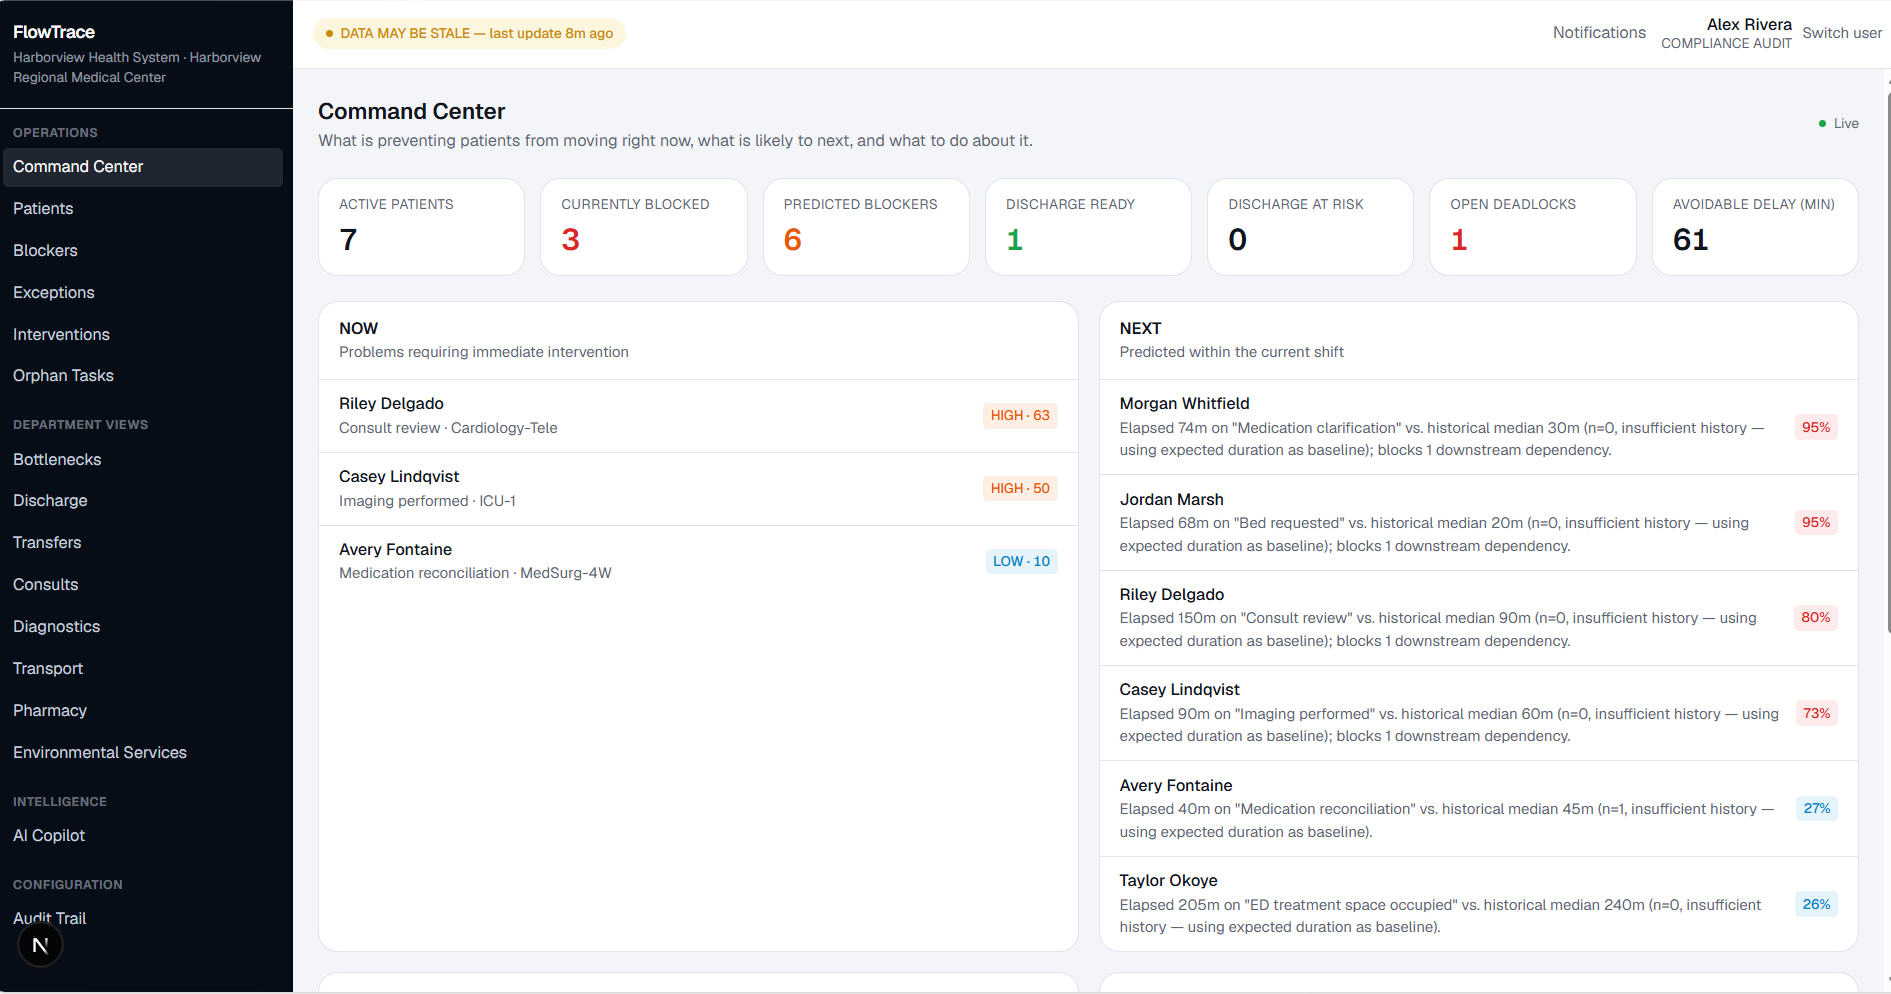Click the round N badge icon
Viewport: 1891px width, 994px height.
point(40,945)
